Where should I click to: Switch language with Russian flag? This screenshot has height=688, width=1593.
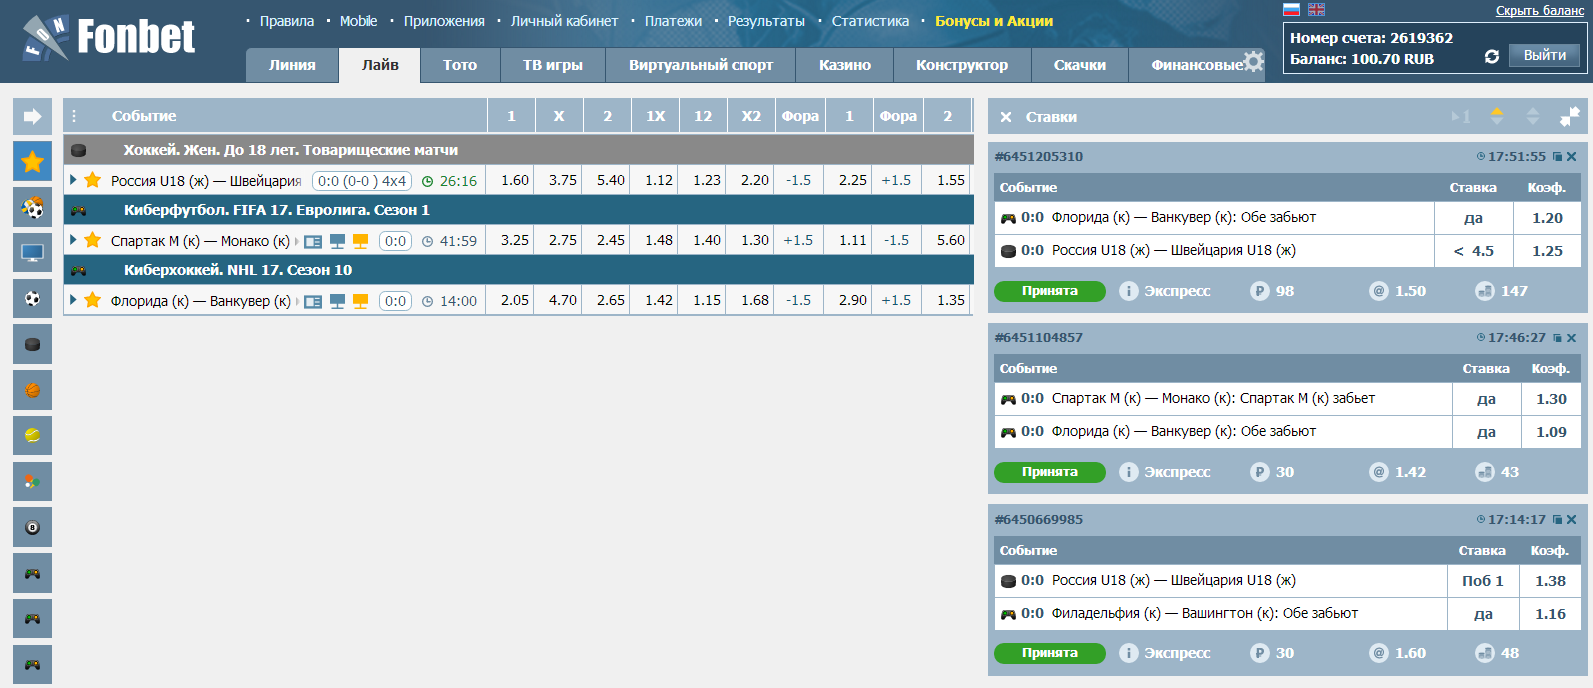[x=1291, y=9]
